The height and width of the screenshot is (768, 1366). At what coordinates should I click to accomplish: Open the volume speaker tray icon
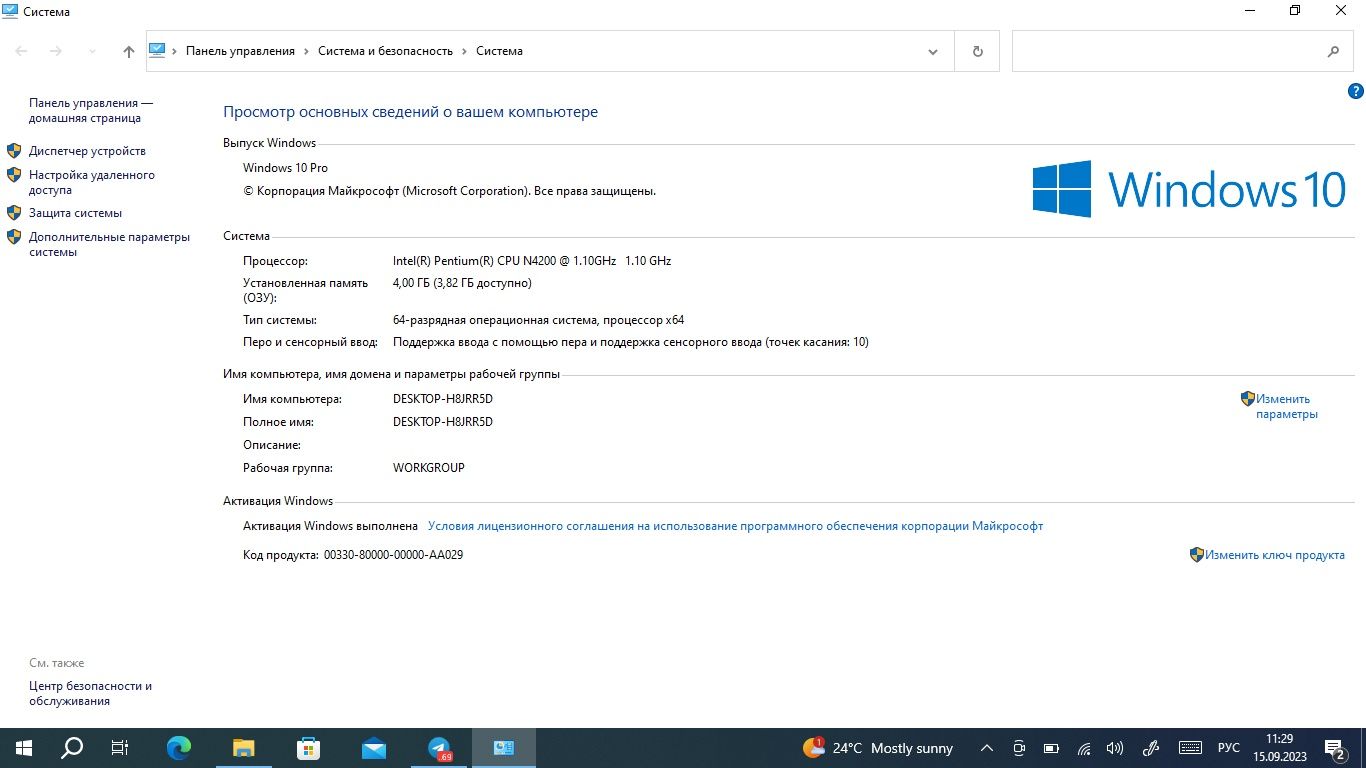point(1116,748)
